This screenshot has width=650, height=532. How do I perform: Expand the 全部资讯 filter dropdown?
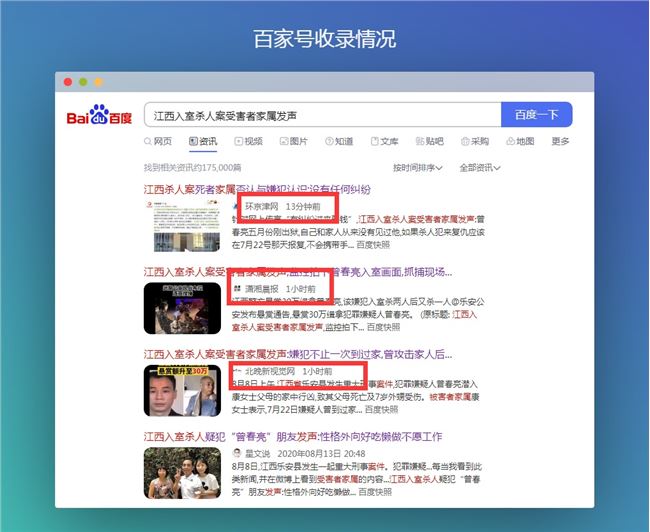coord(480,168)
